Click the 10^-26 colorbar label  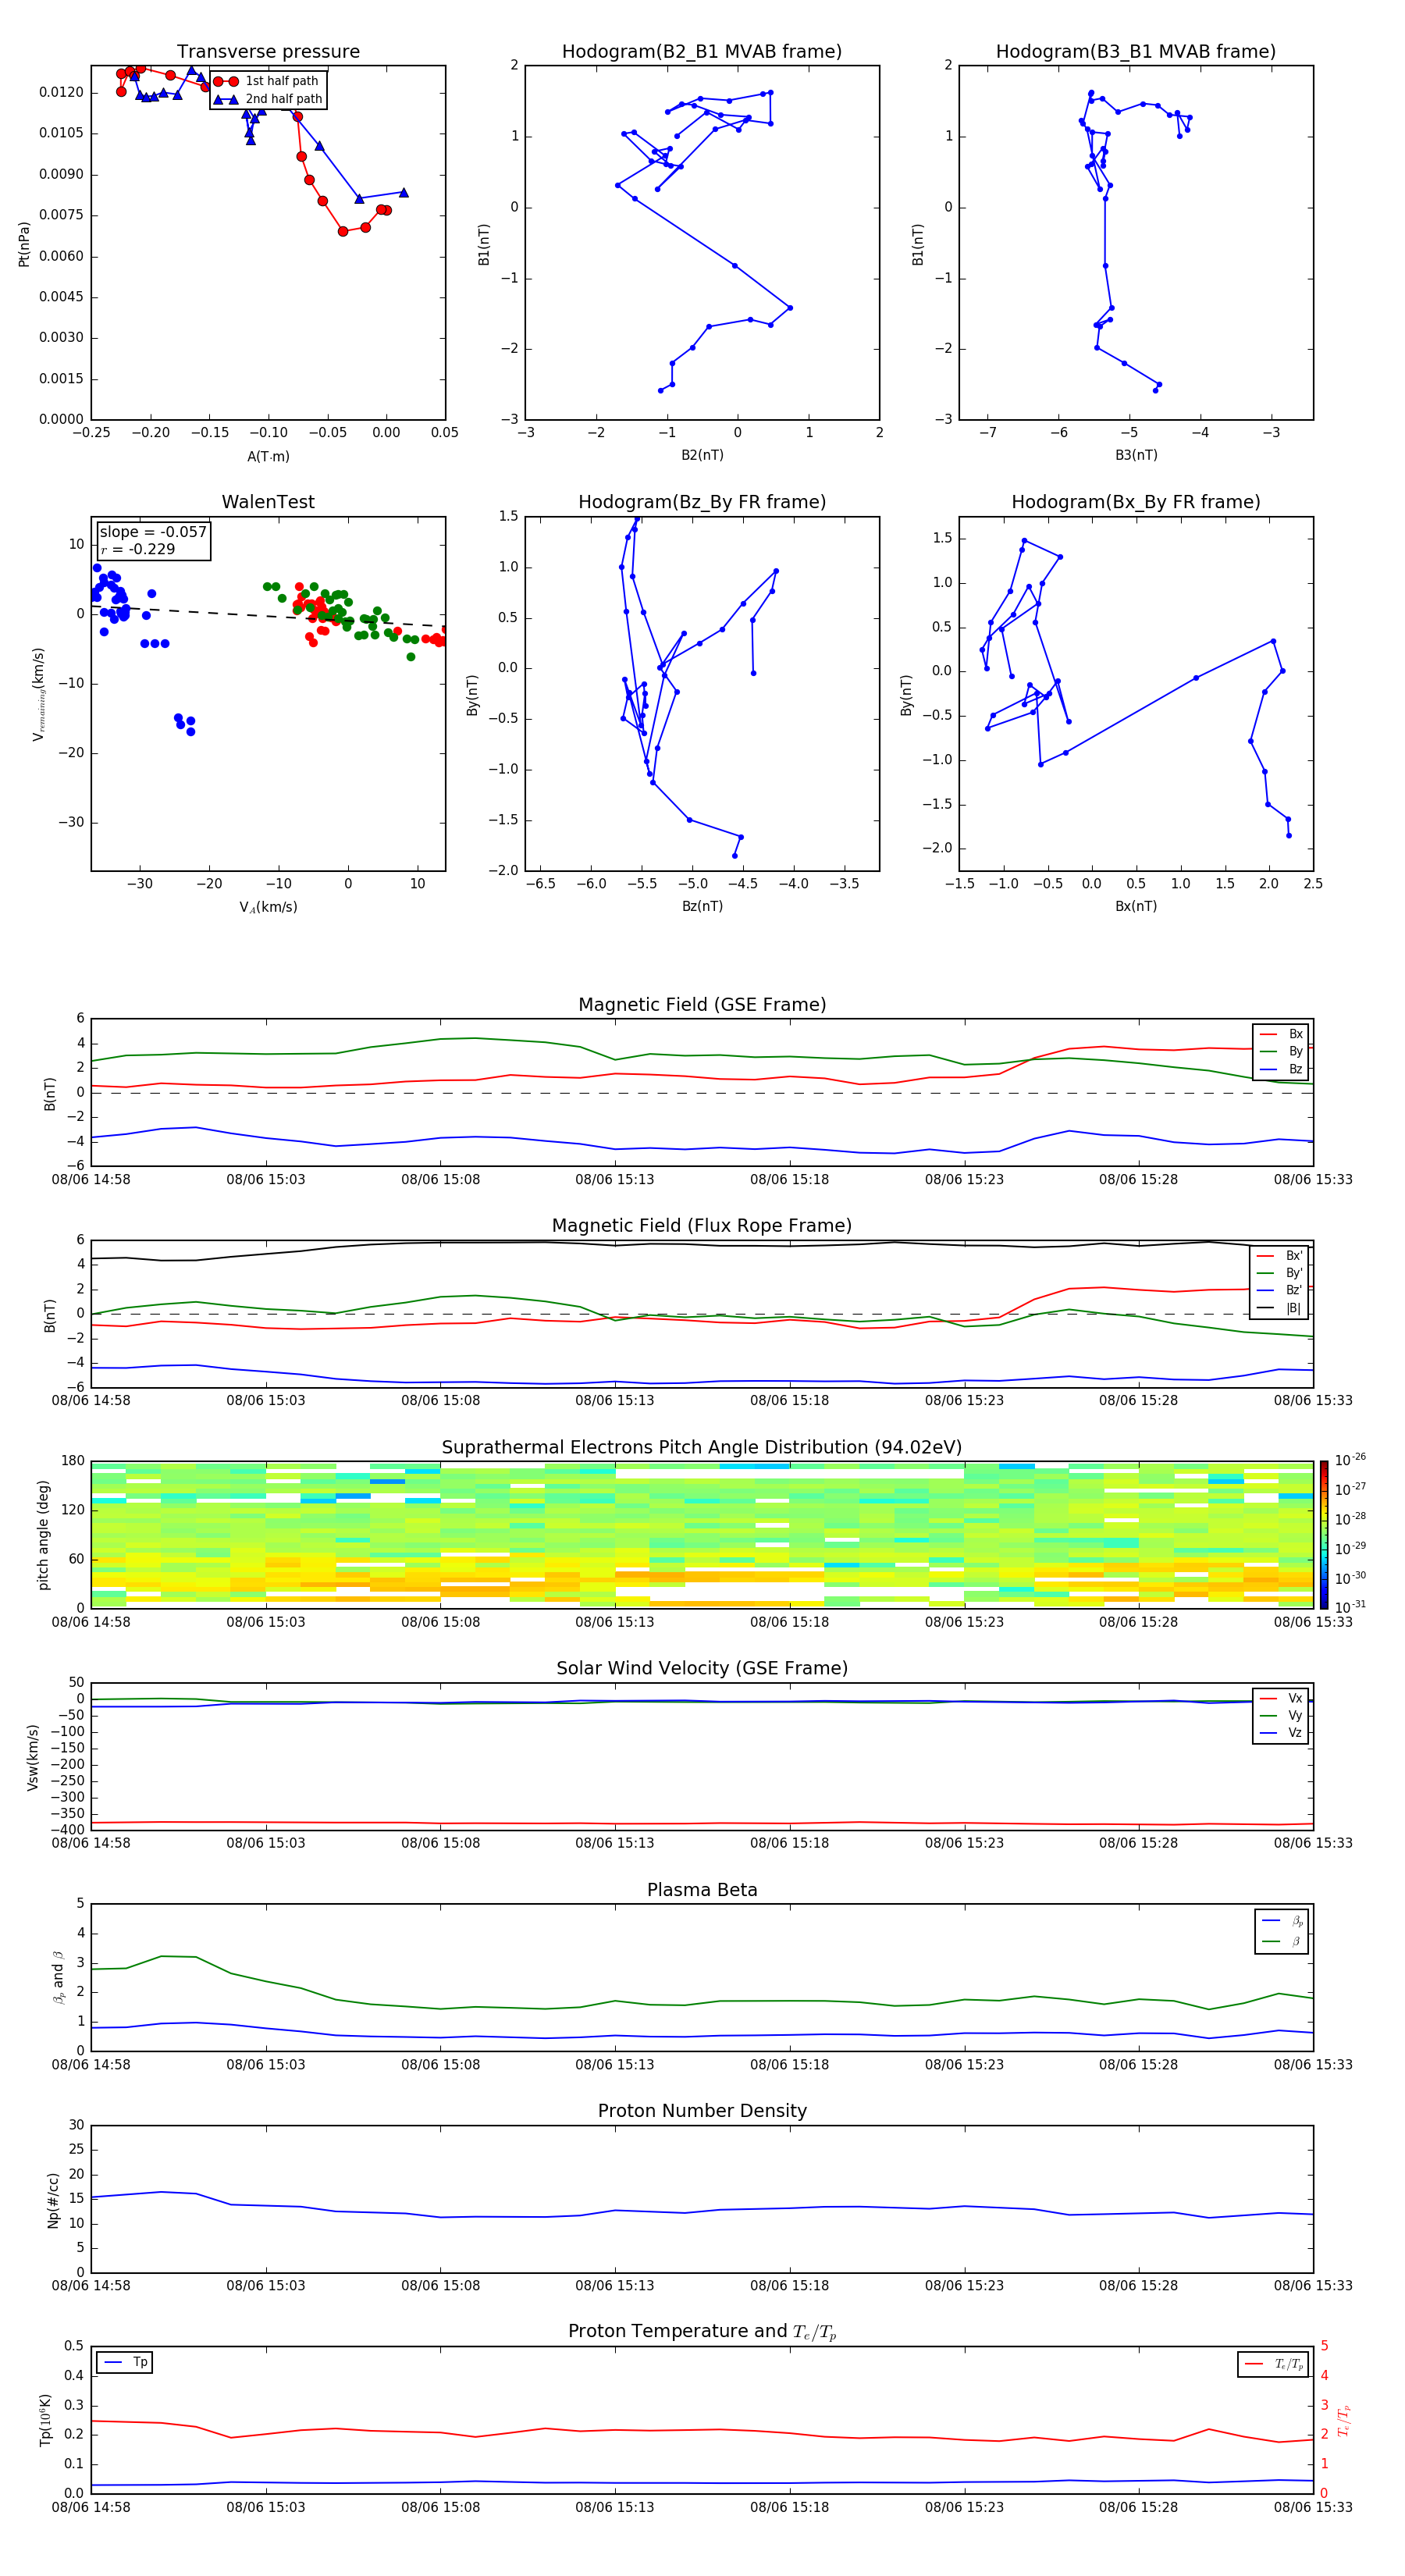pos(1350,1460)
